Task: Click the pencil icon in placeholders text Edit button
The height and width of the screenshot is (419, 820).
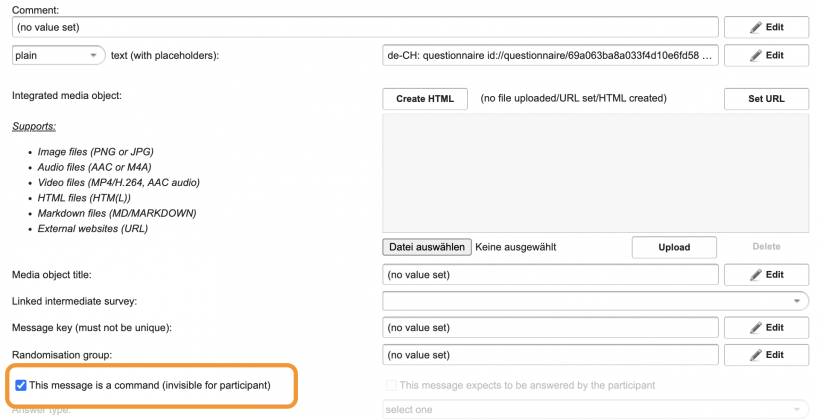Action: point(756,55)
